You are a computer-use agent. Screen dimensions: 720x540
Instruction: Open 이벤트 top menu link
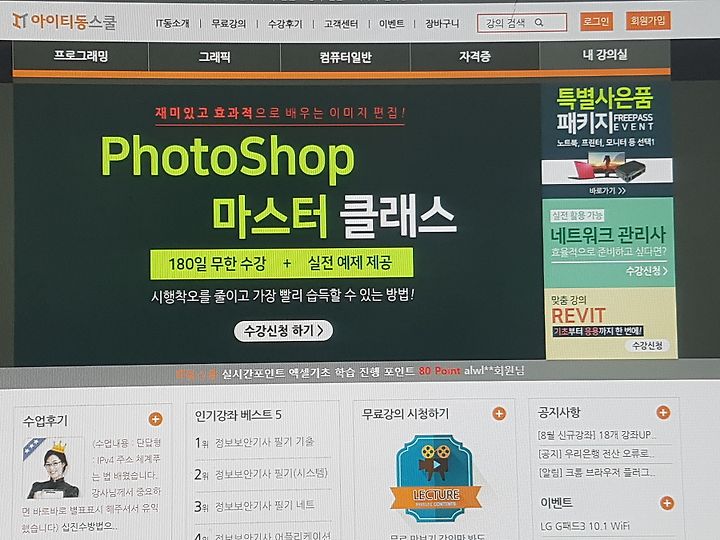click(x=392, y=23)
